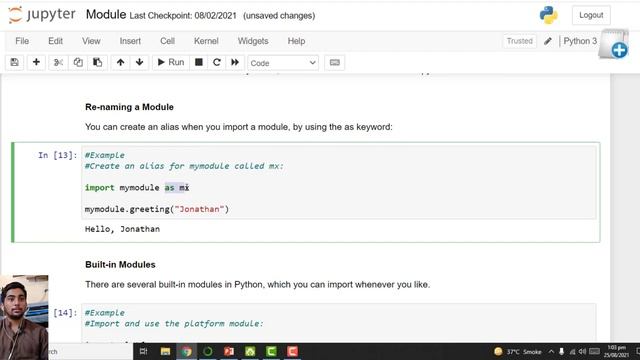Interrupt the kernel with stop icon

click(199, 62)
